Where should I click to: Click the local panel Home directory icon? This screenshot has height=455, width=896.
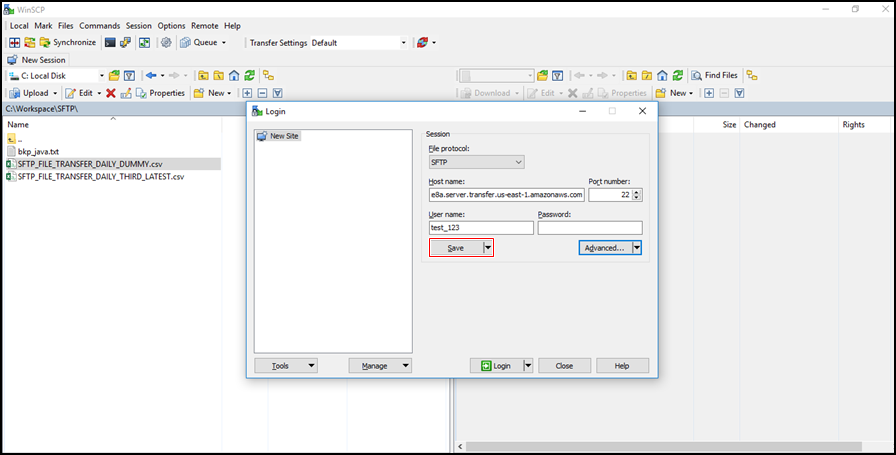[234, 75]
